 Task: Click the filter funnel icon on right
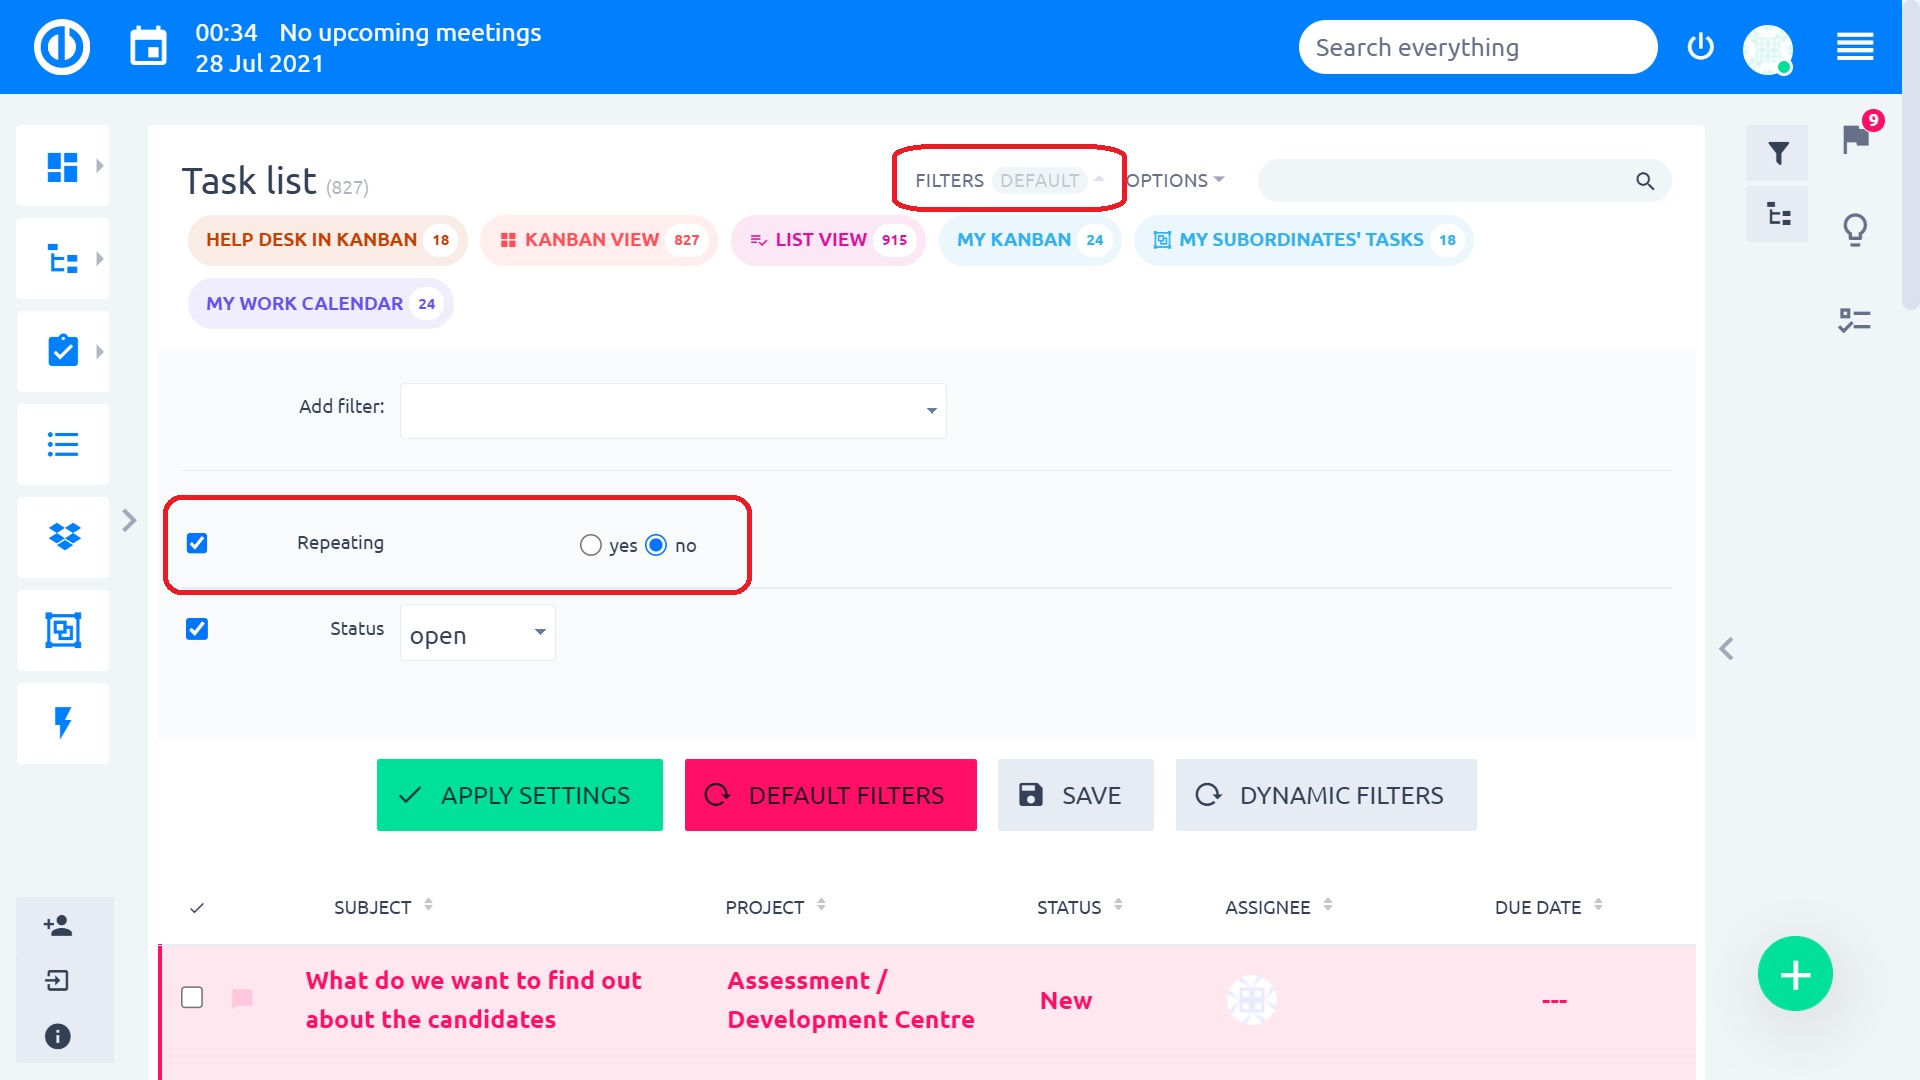pos(1777,153)
